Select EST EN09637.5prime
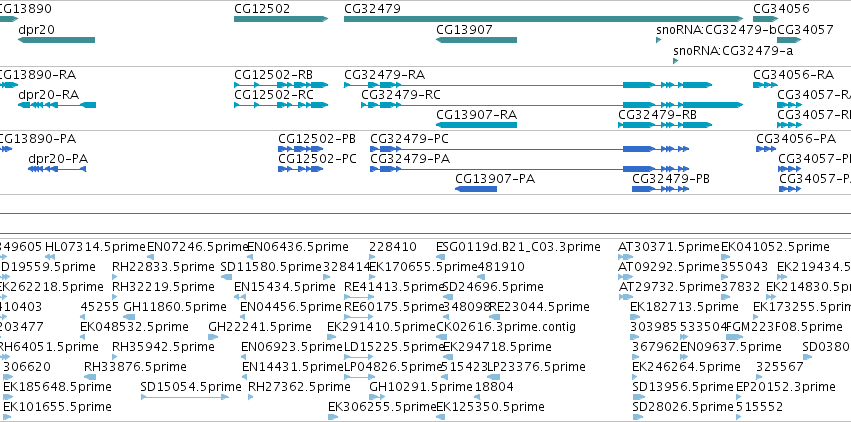The image size is (851, 422). point(731,346)
